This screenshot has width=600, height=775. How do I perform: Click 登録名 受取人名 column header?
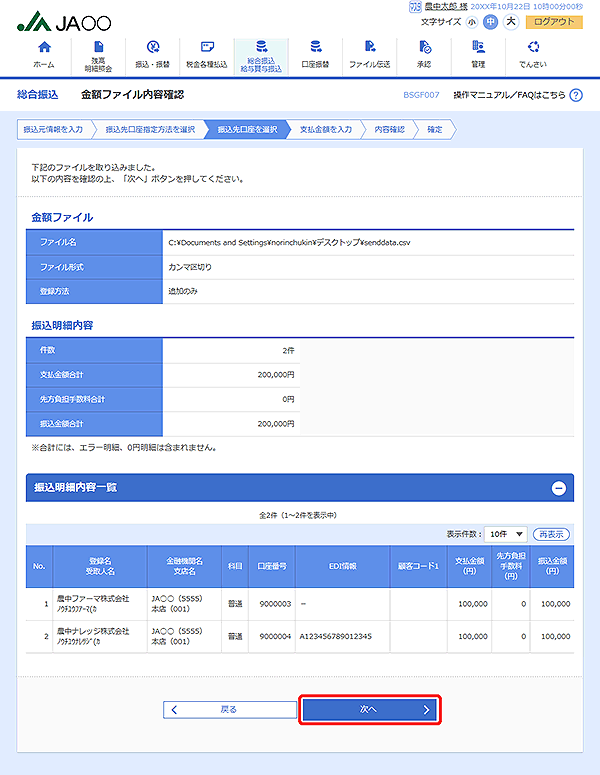[x=100, y=566]
